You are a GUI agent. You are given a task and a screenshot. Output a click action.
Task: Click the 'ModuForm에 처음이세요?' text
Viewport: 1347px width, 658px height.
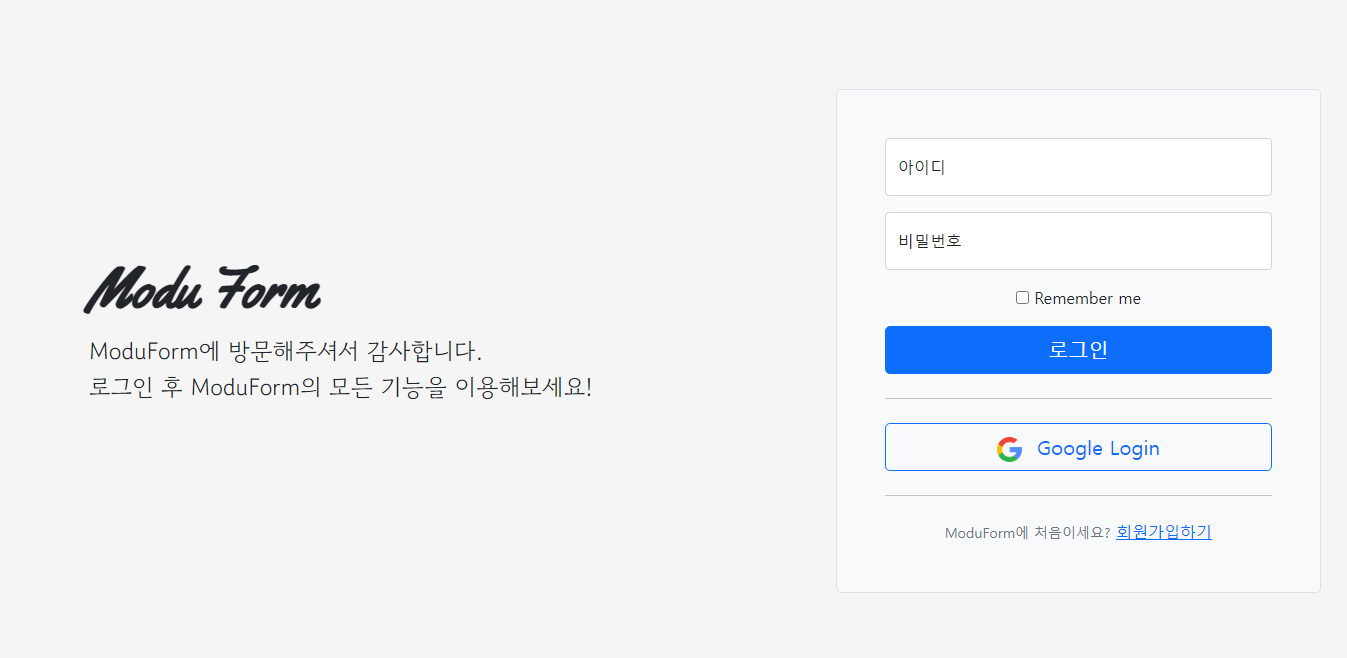1027,533
